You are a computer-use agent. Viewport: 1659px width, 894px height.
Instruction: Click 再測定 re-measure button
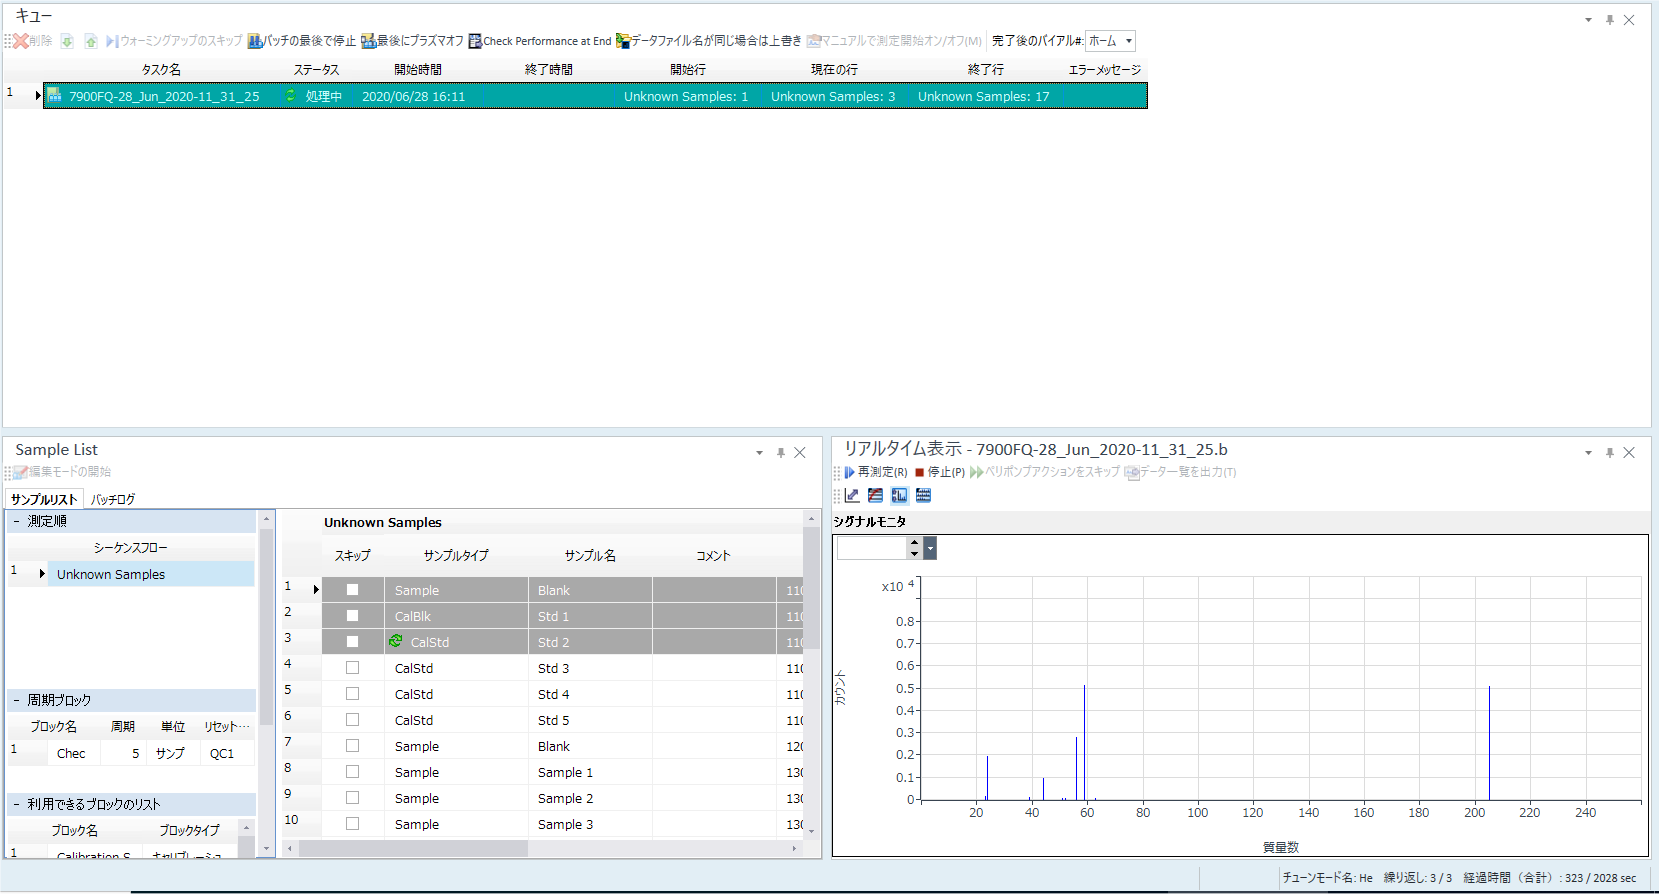(x=876, y=472)
